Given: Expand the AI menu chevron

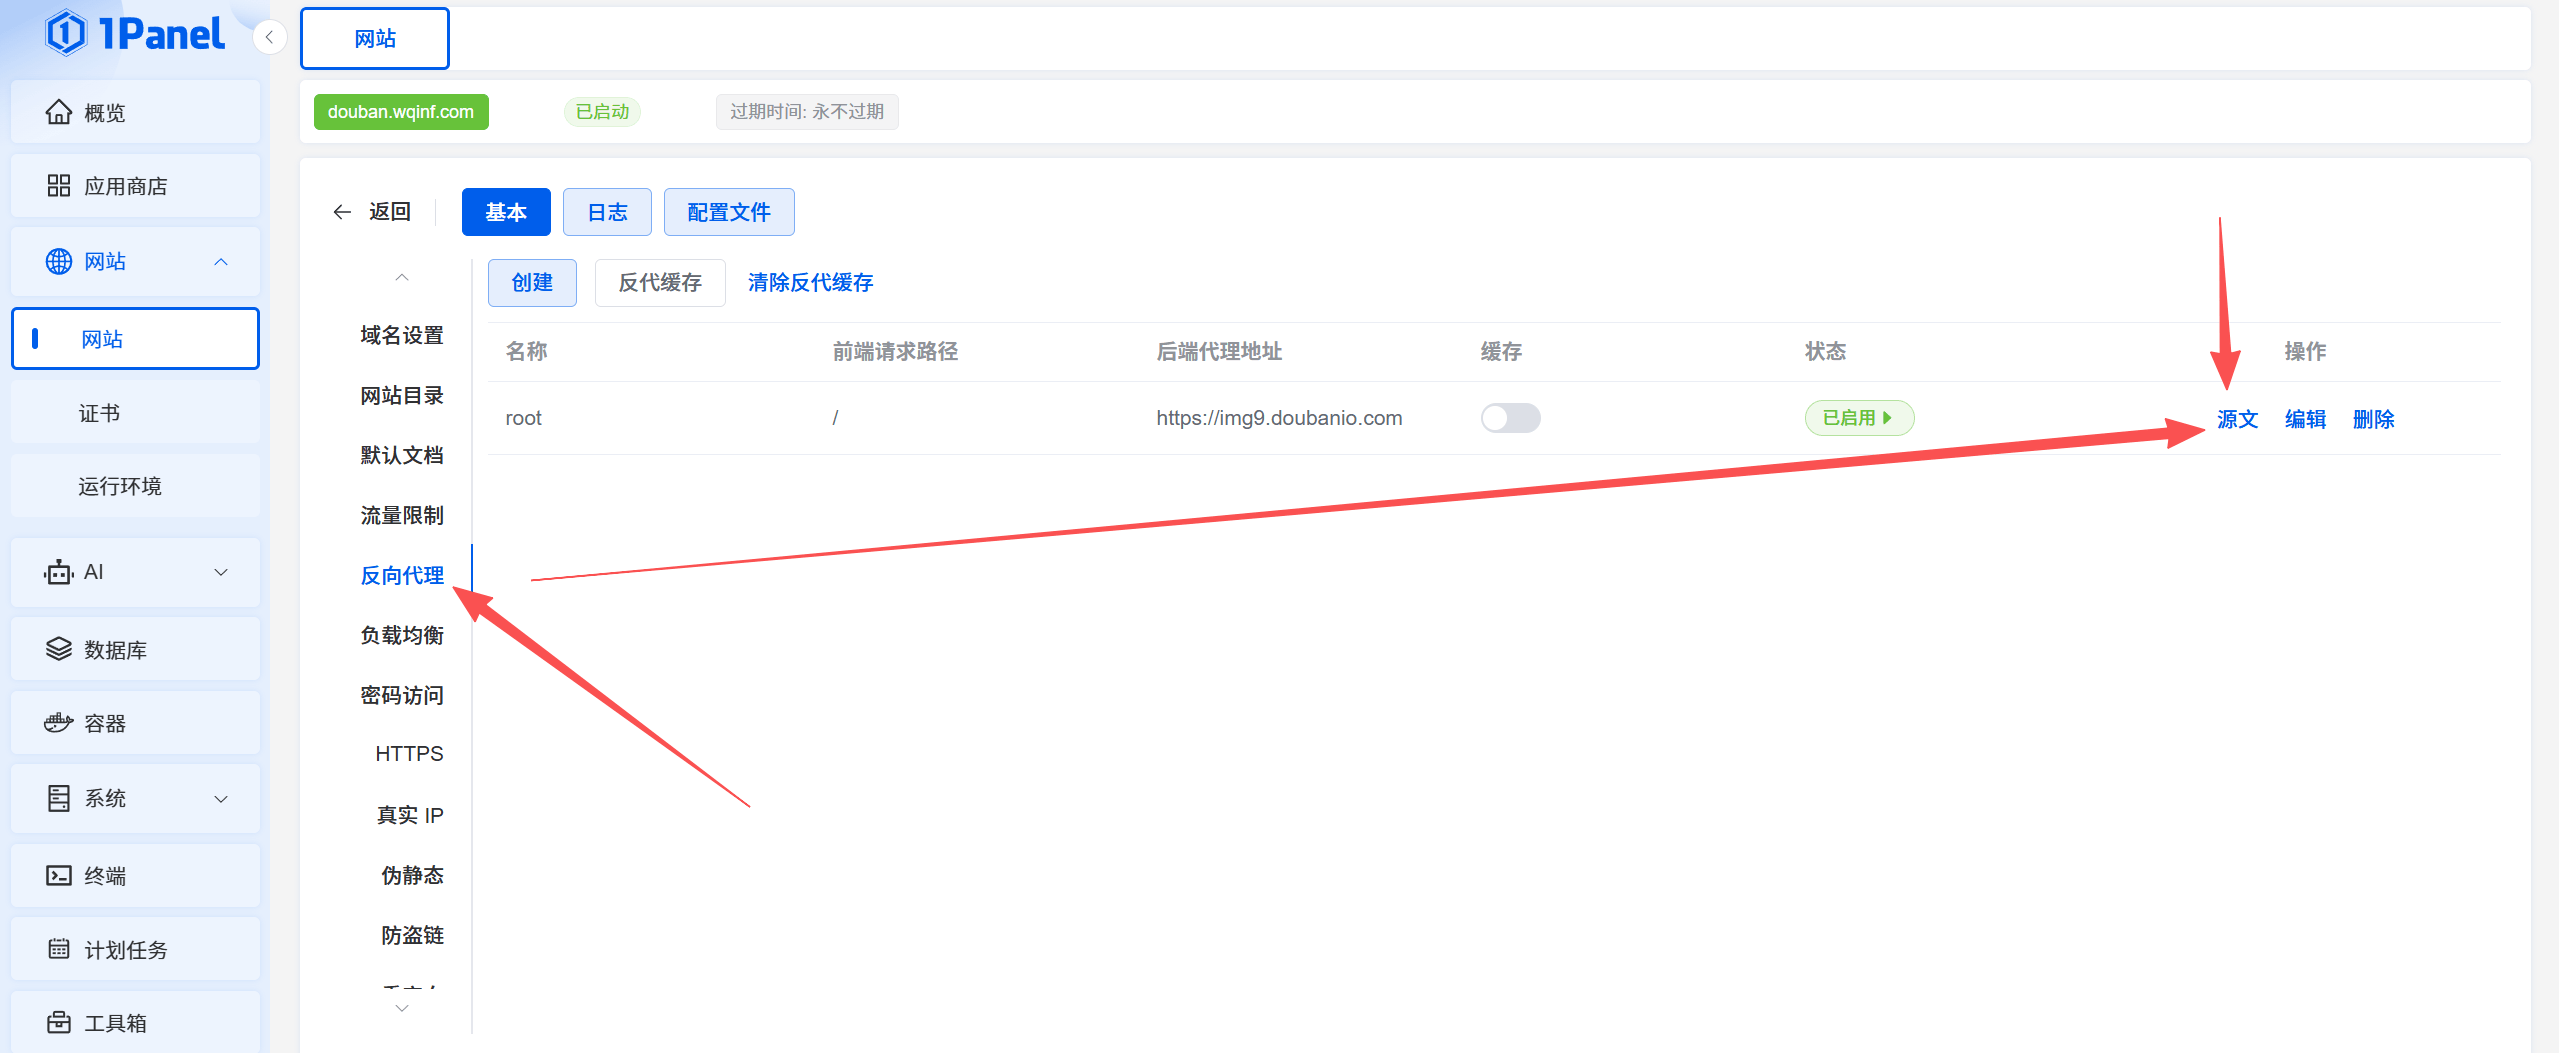Looking at the screenshot, I should pos(221,572).
